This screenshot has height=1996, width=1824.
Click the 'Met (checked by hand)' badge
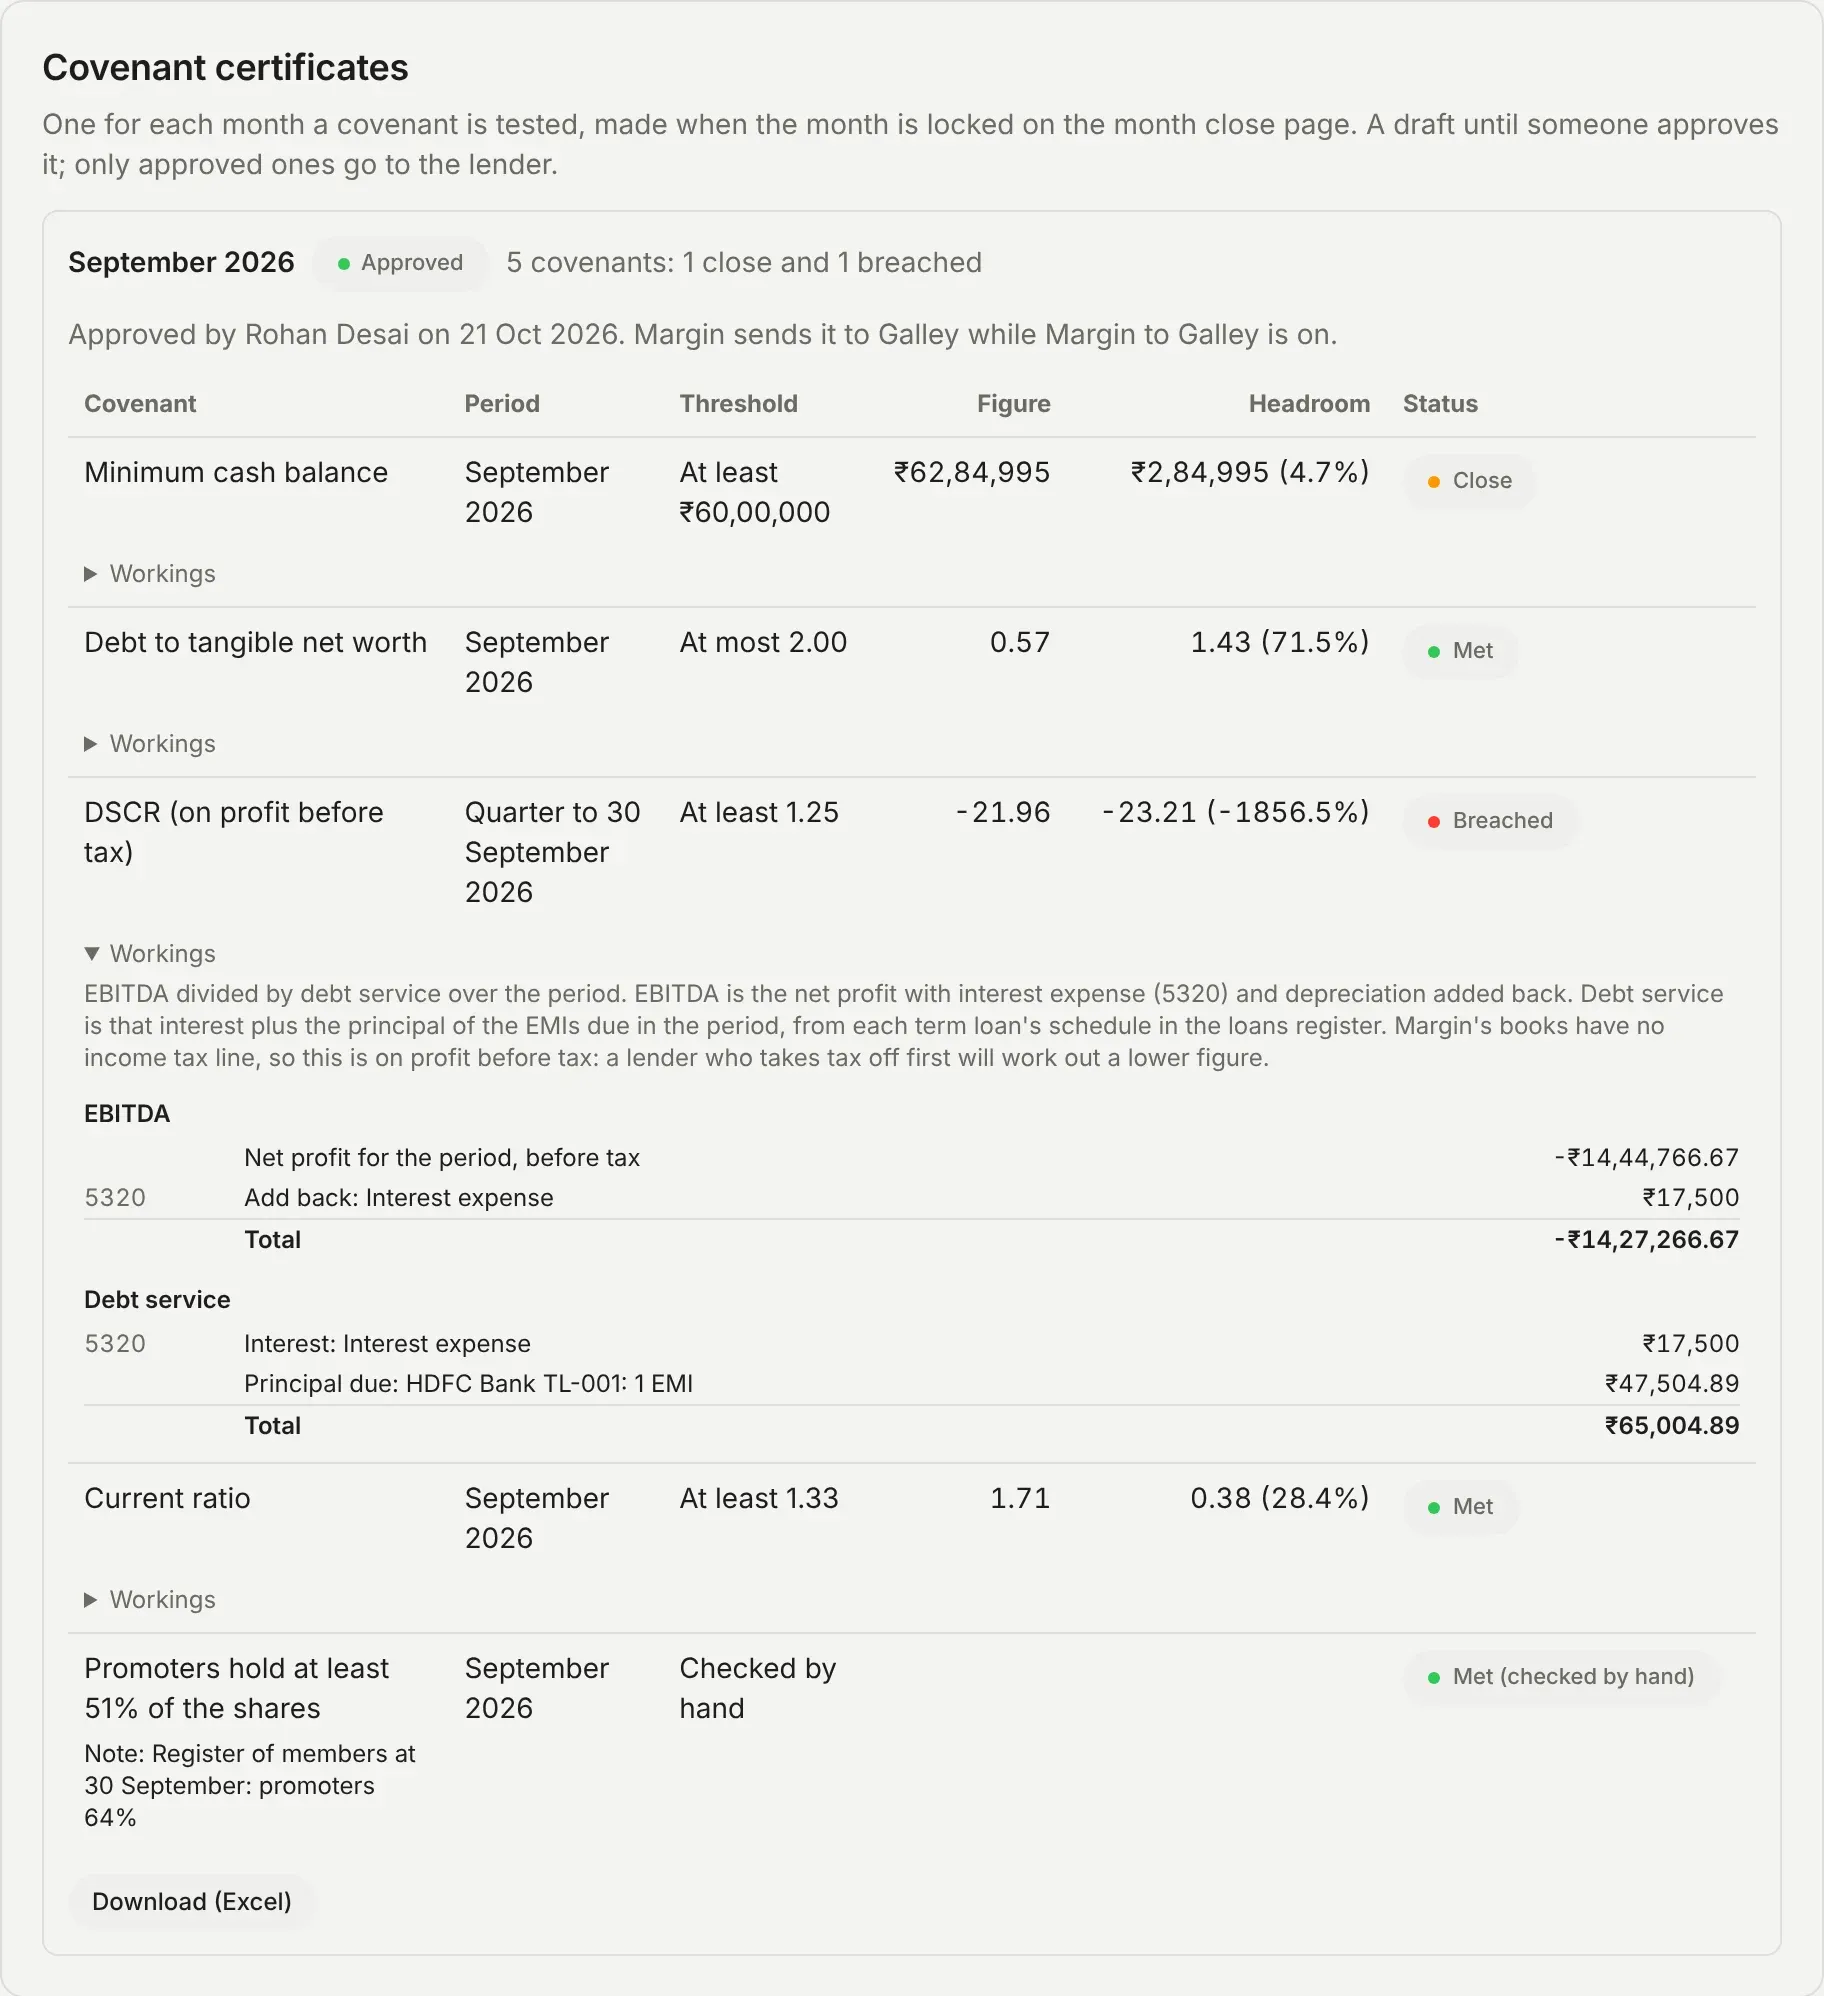point(1561,1677)
